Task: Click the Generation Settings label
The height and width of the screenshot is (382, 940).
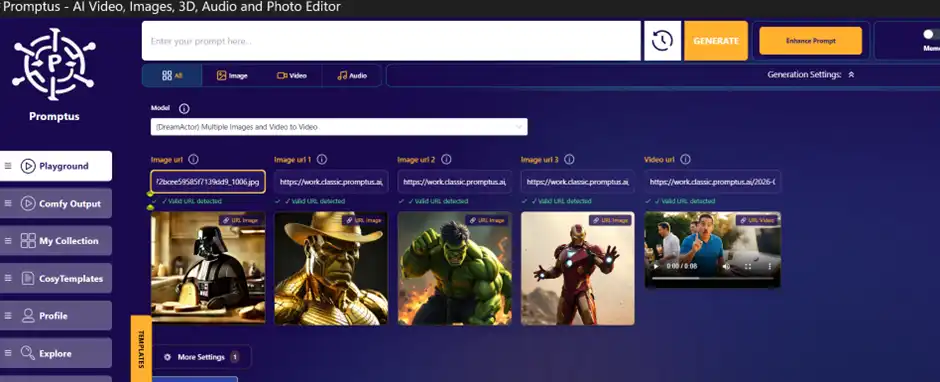Action: tap(805, 75)
